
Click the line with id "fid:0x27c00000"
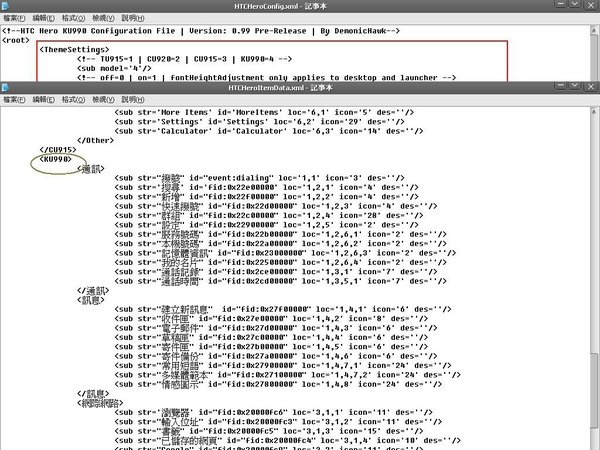tap(271, 338)
